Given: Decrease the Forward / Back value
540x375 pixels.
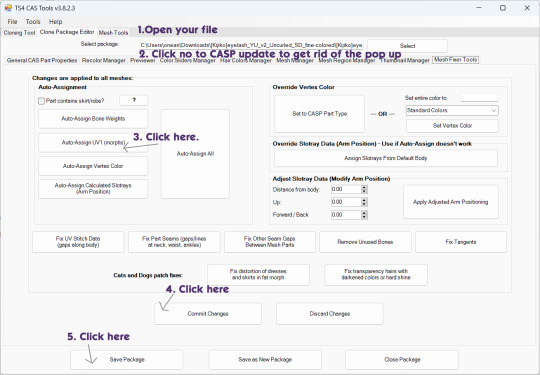Looking at the screenshot, I should [364, 217].
